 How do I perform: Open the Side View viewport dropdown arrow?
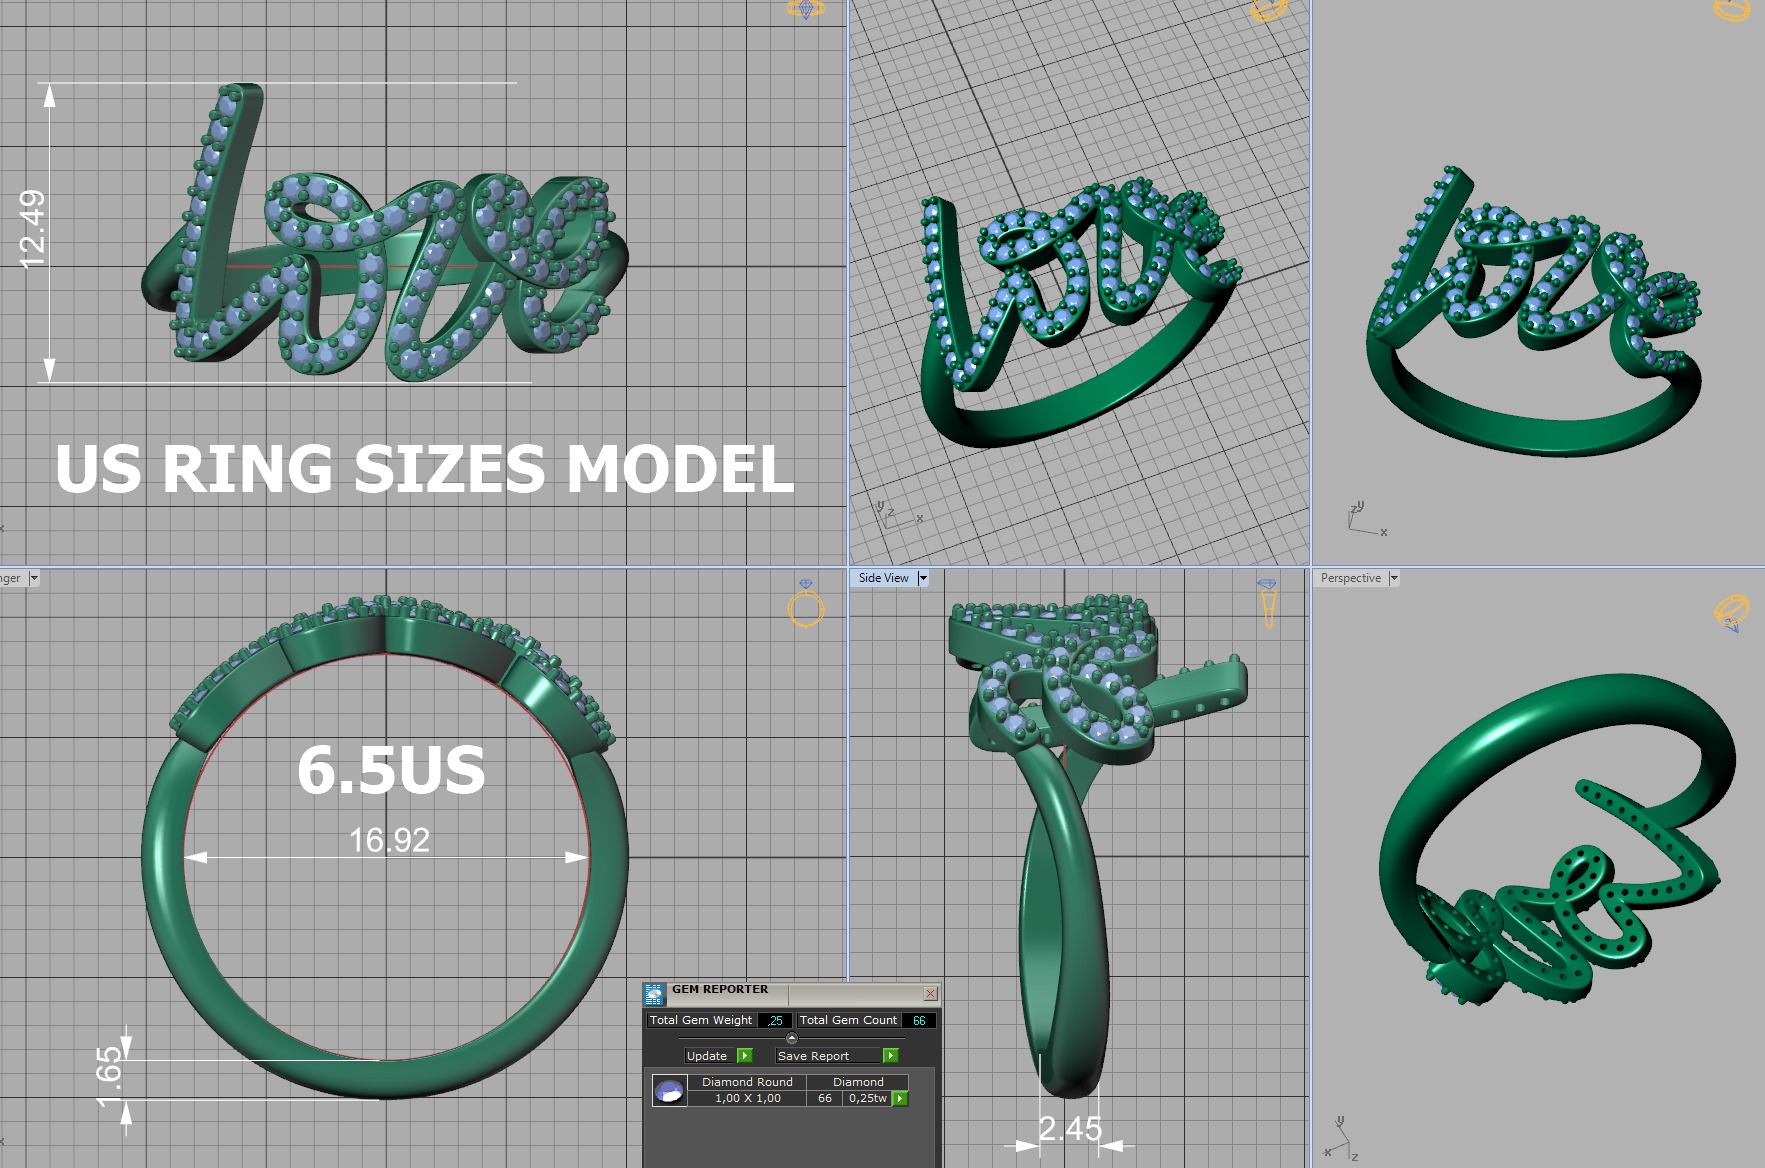coord(922,578)
